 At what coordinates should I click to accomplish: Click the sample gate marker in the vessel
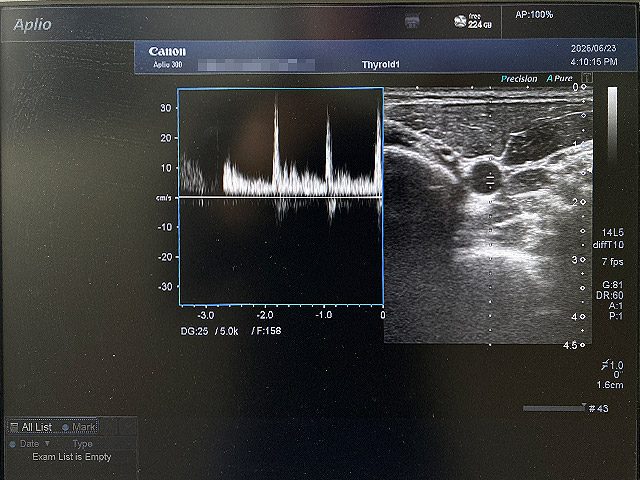[490, 179]
